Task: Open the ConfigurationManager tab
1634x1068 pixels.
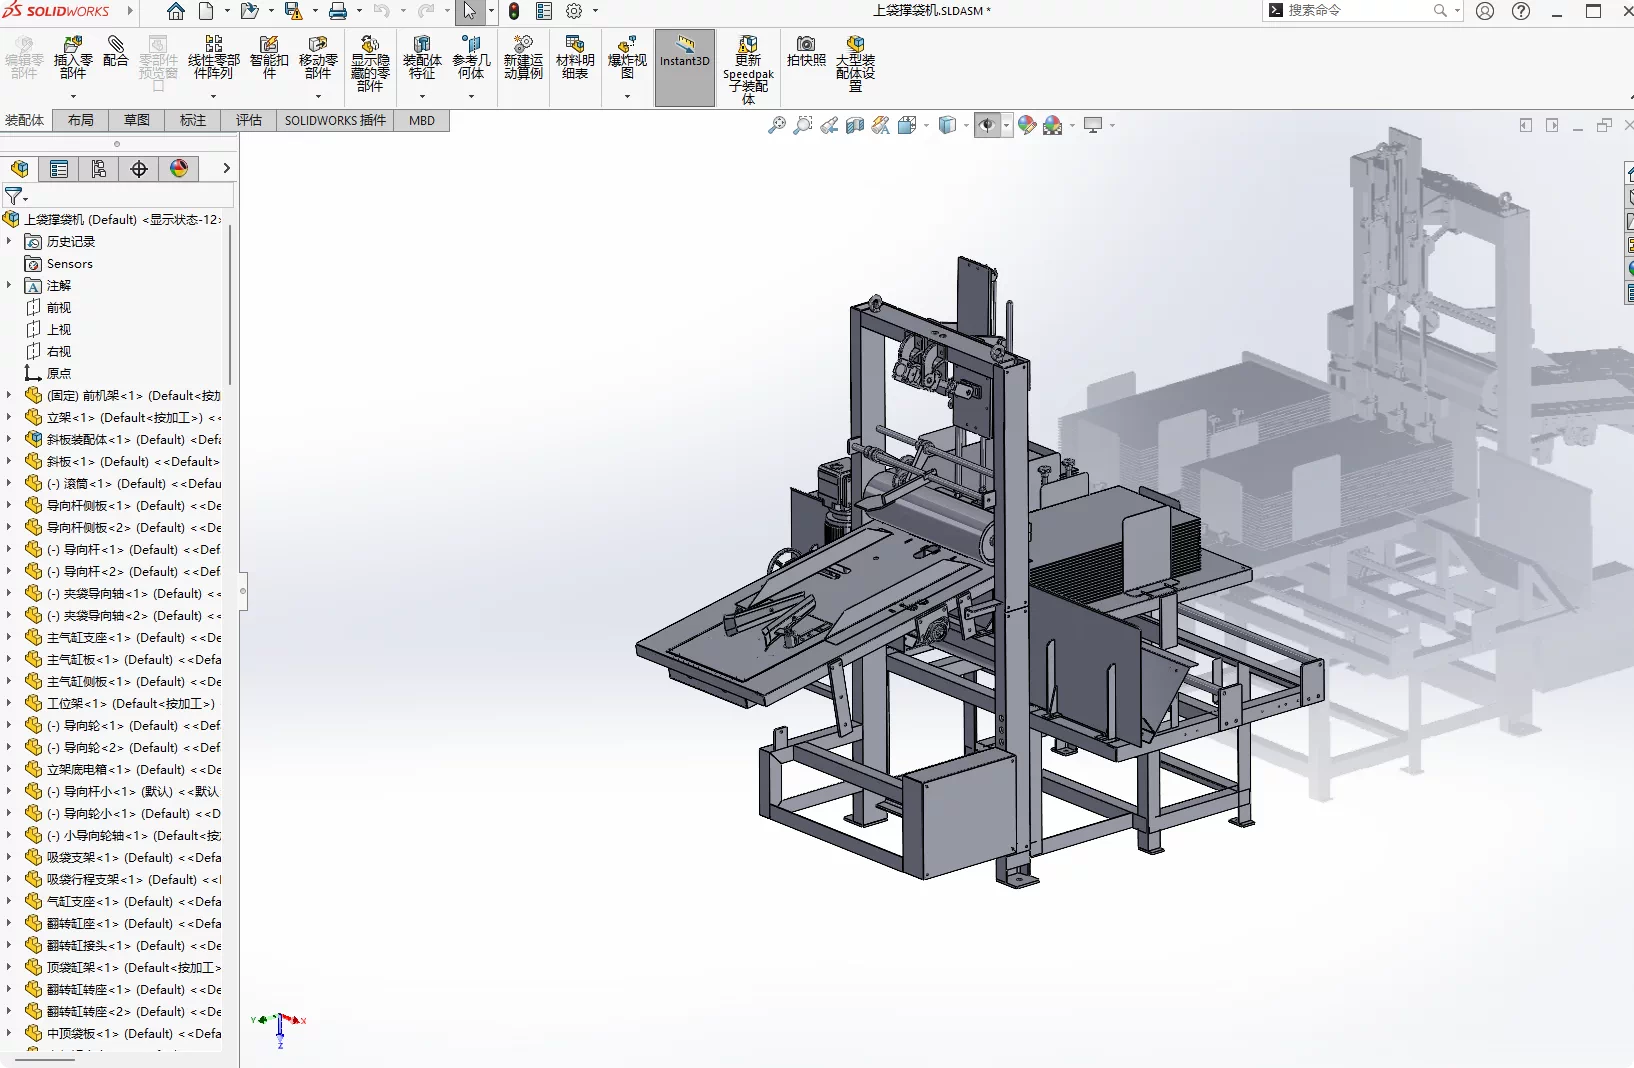Action: (99, 169)
